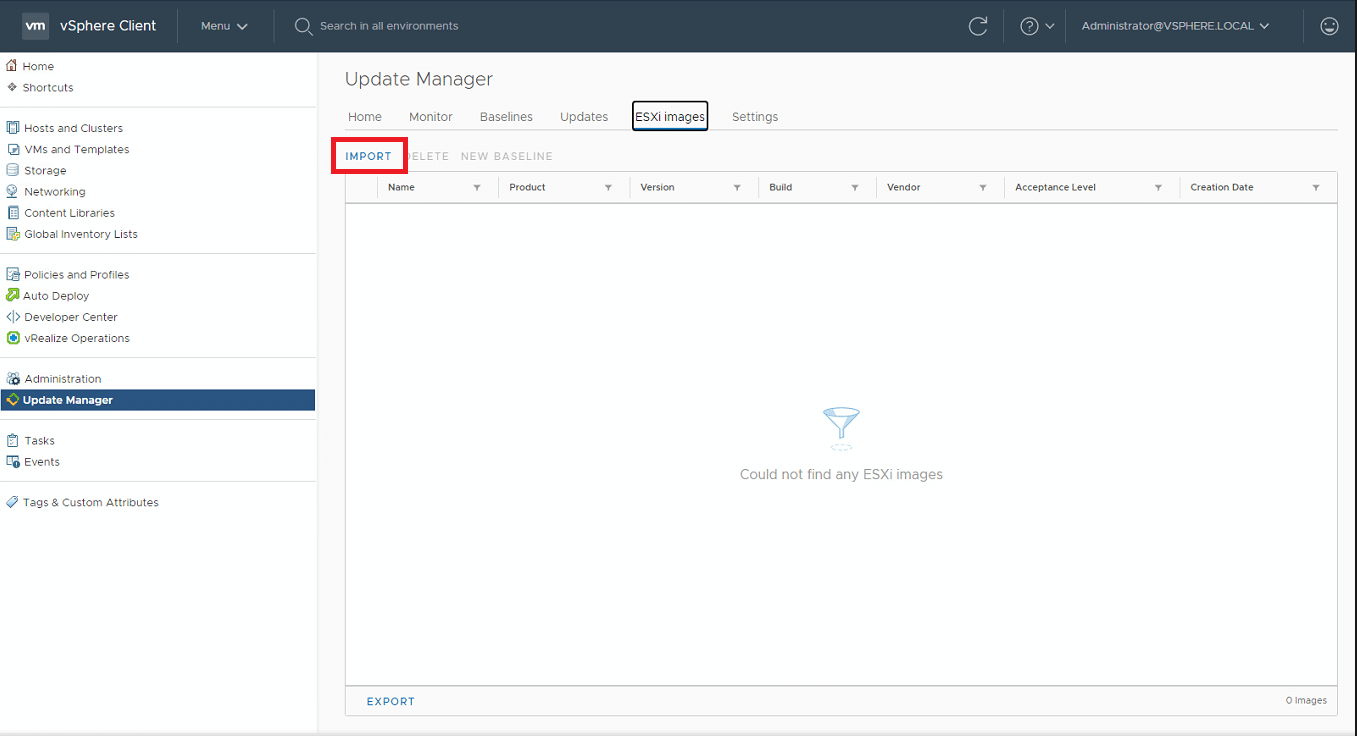This screenshot has width=1357, height=736.
Task: Click the search magnifier icon
Action: pyautogui.click(x=303, y=26)
